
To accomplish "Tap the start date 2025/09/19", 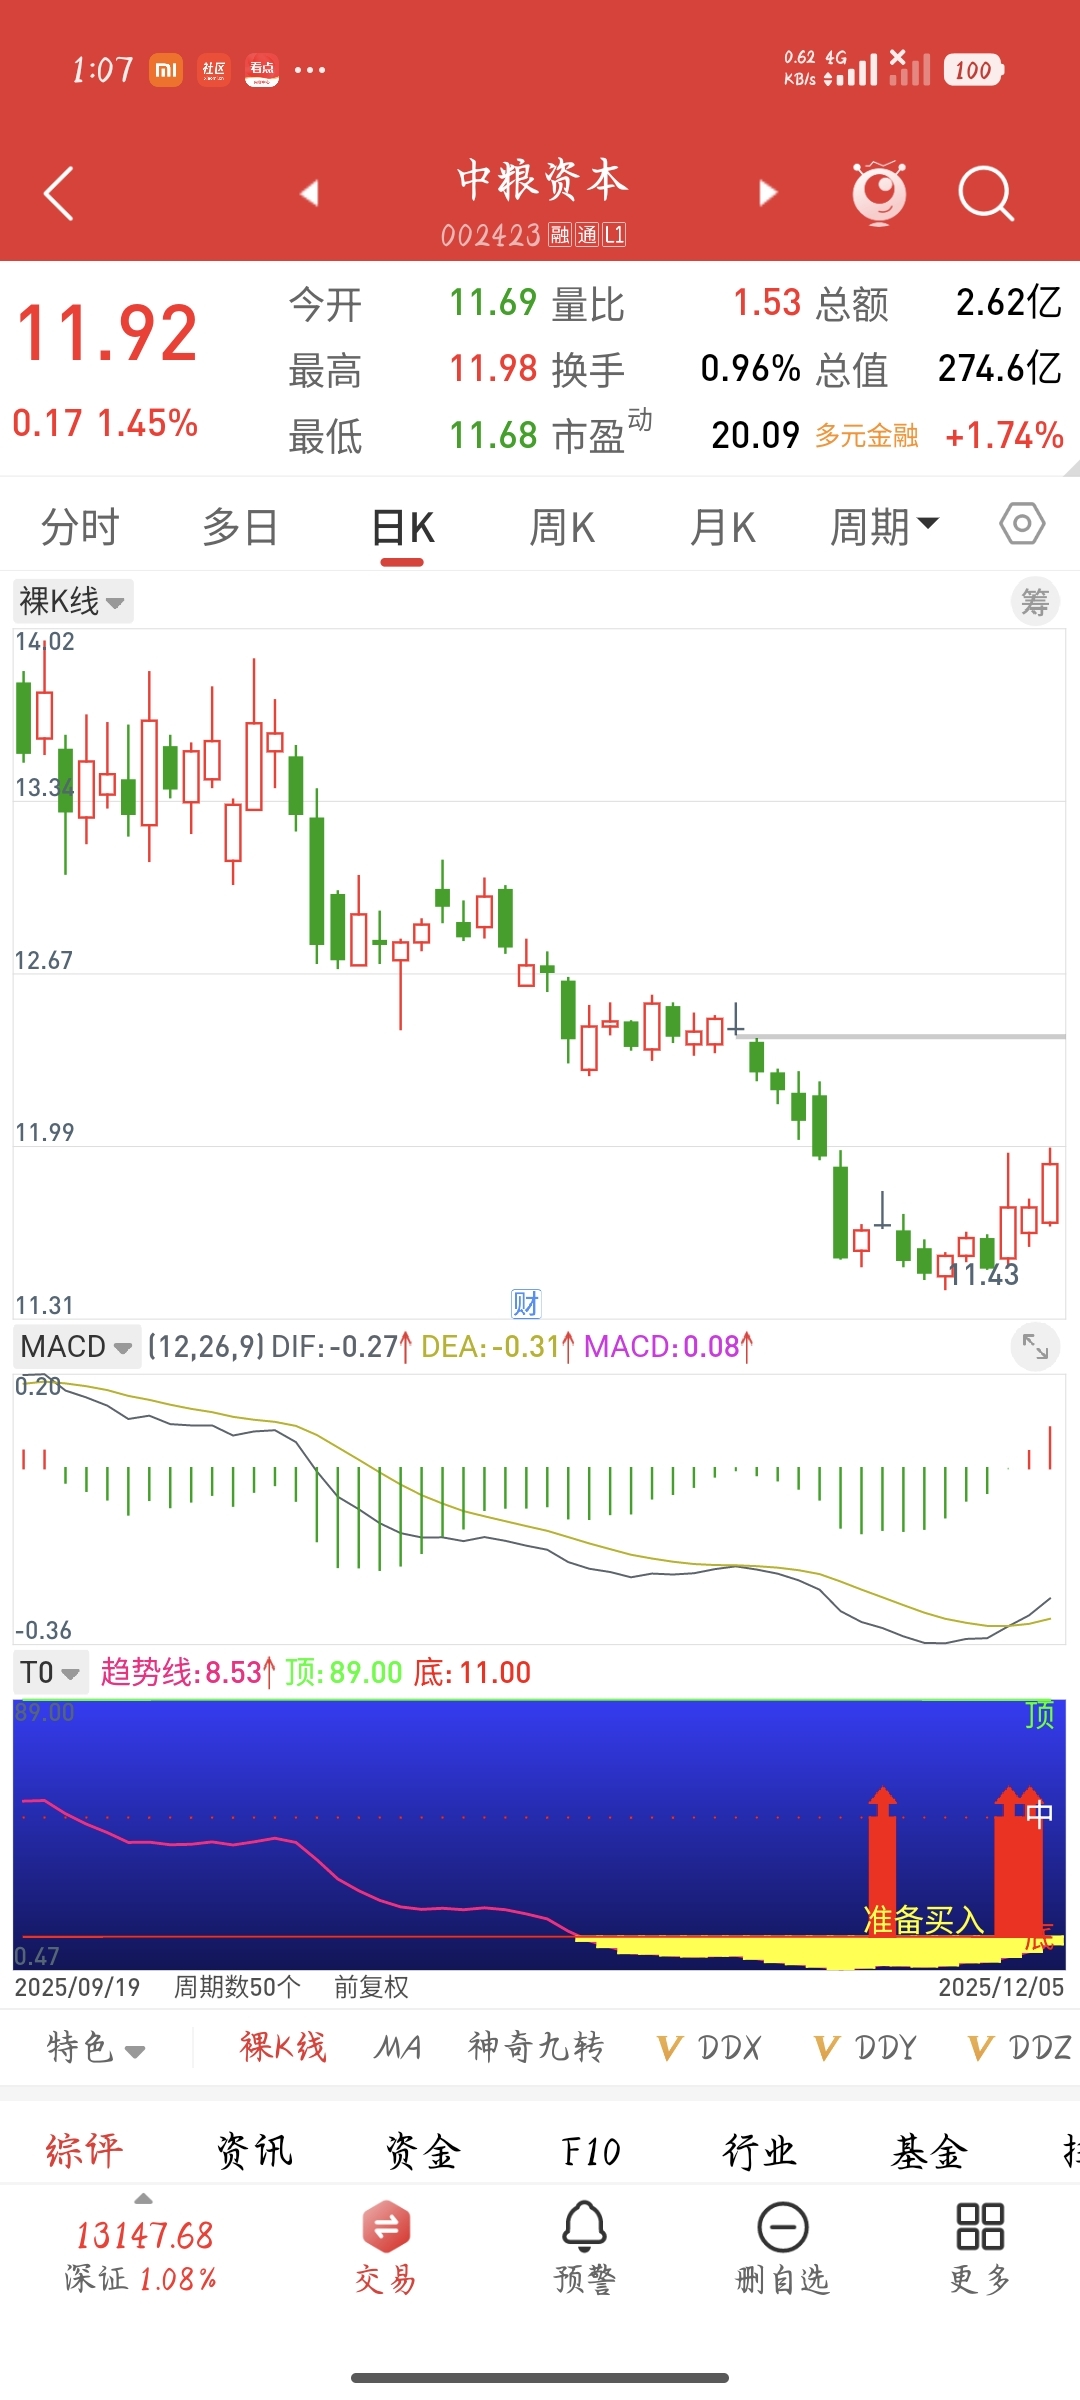I will coord(77,1987).
